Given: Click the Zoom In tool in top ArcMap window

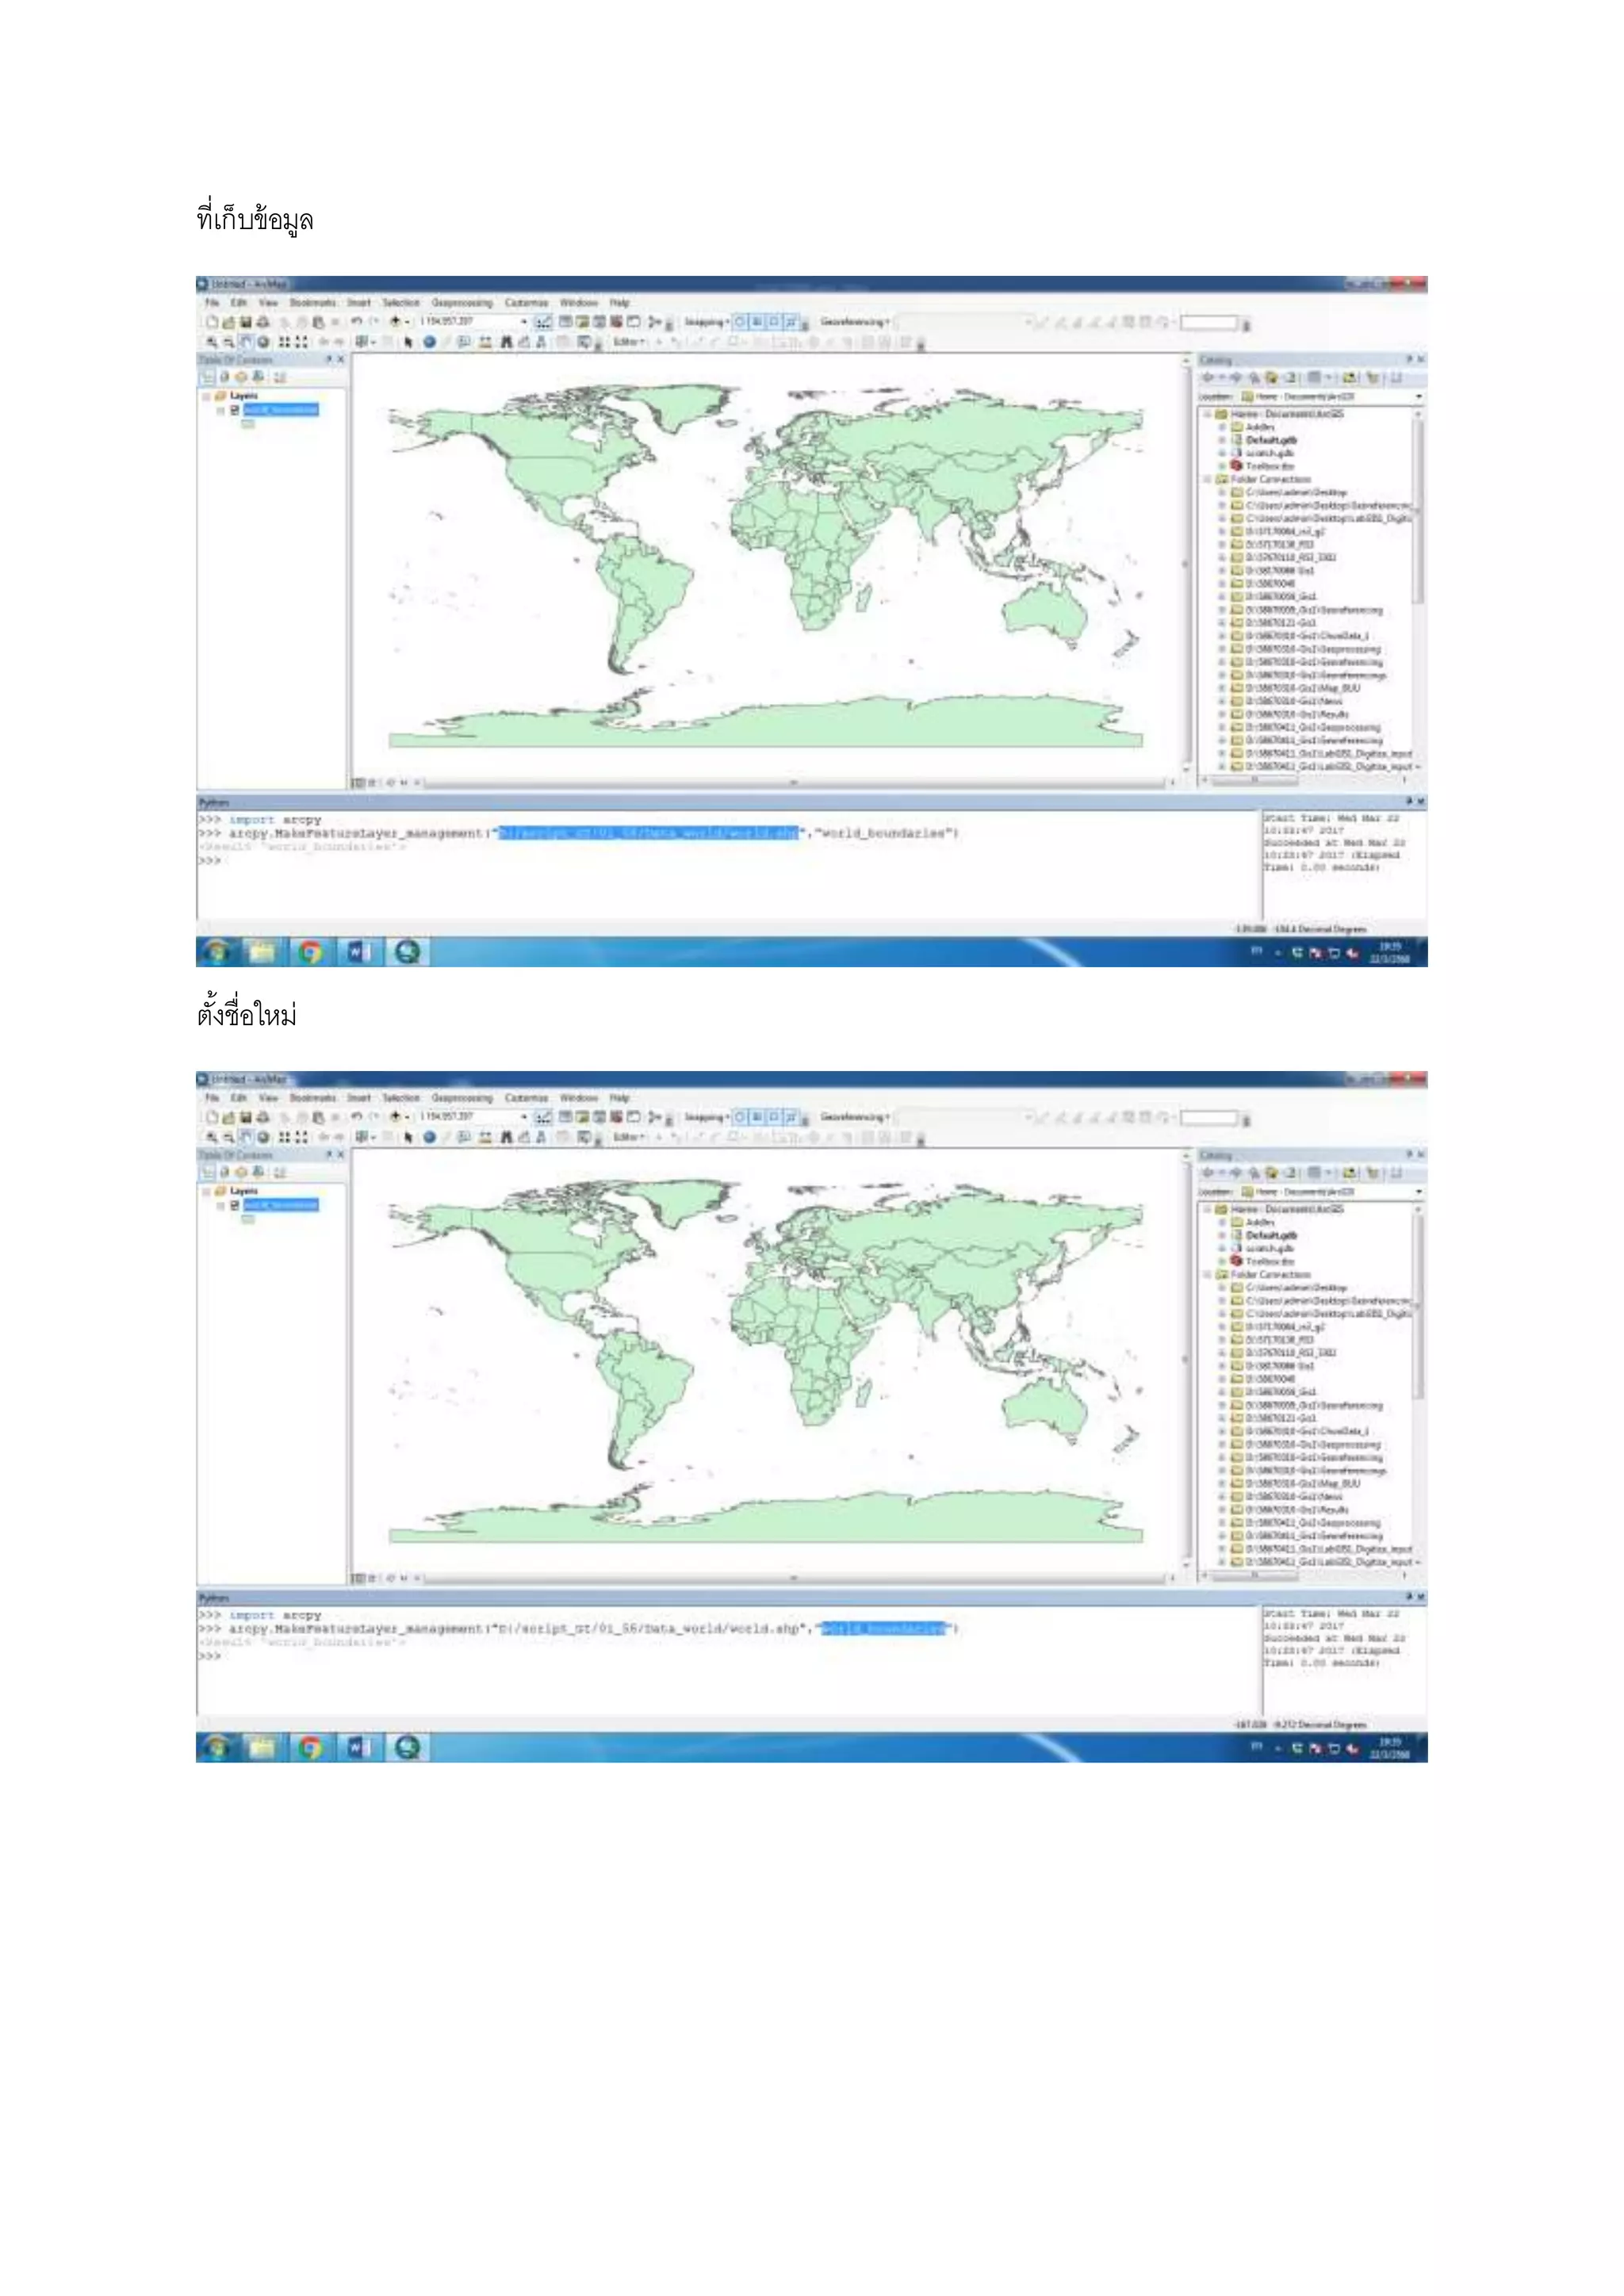Looking at the screenshot, I should 212,342.
